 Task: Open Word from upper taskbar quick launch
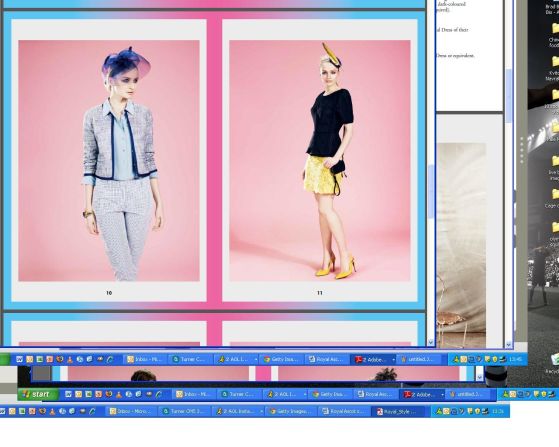pos(19,359)
